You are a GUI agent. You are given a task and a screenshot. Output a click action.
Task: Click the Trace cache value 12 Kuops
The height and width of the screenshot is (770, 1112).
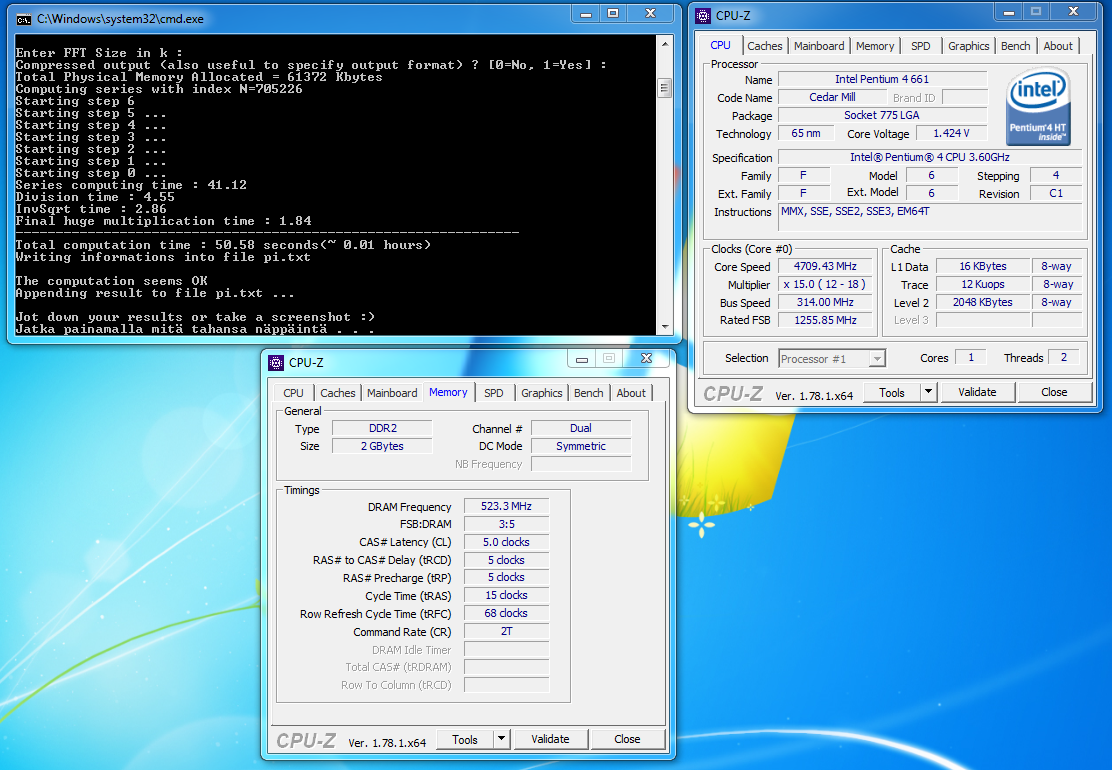[x=982, y=284]
